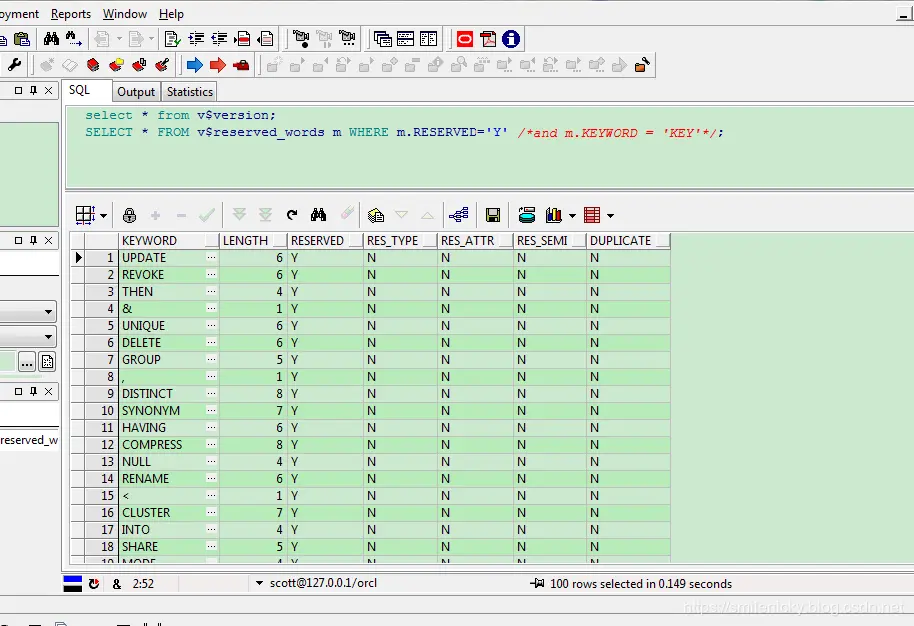This screenshot has width=914, height=626.
Task: Open the chart bar graph icon
Action: (554, 215)
